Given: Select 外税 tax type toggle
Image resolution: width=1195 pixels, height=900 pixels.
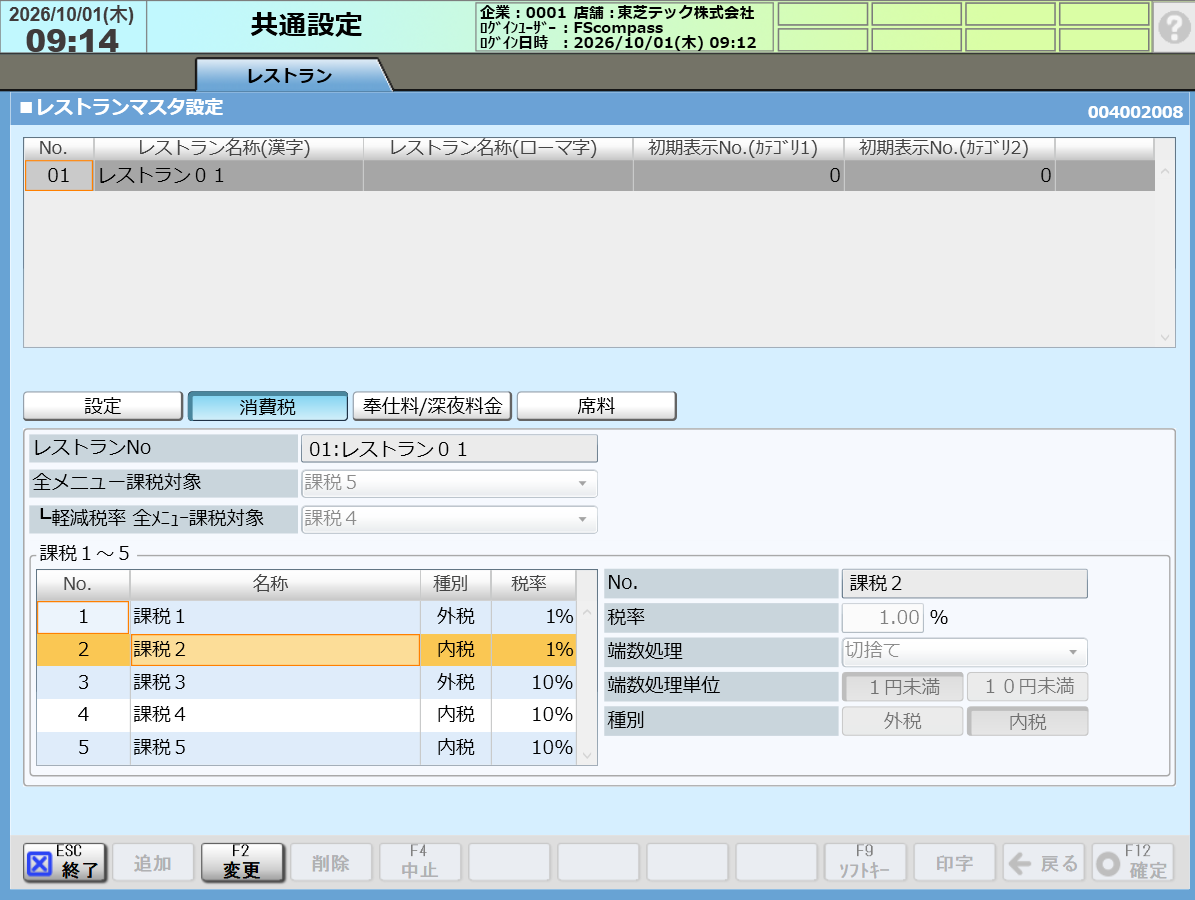Looking at the screenshot, I should [903, 721].
